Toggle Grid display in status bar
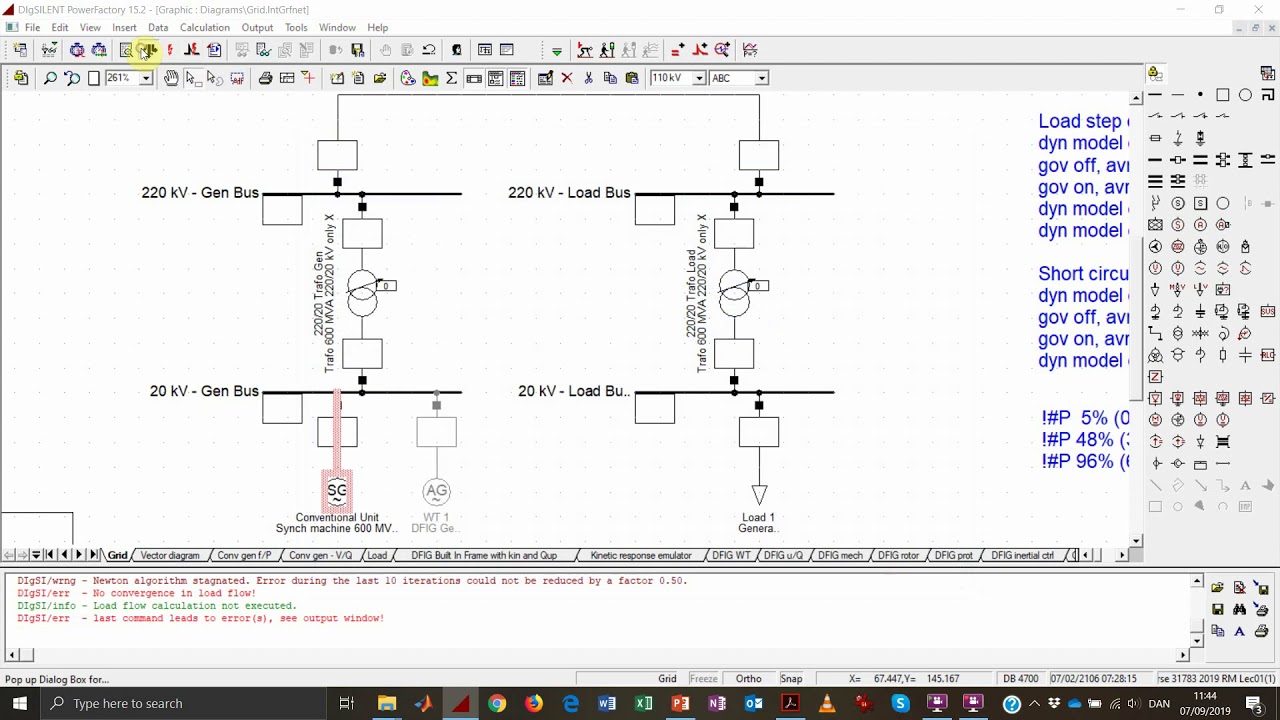This screenshot has width=1280, height=720. [x=667, y=679]
